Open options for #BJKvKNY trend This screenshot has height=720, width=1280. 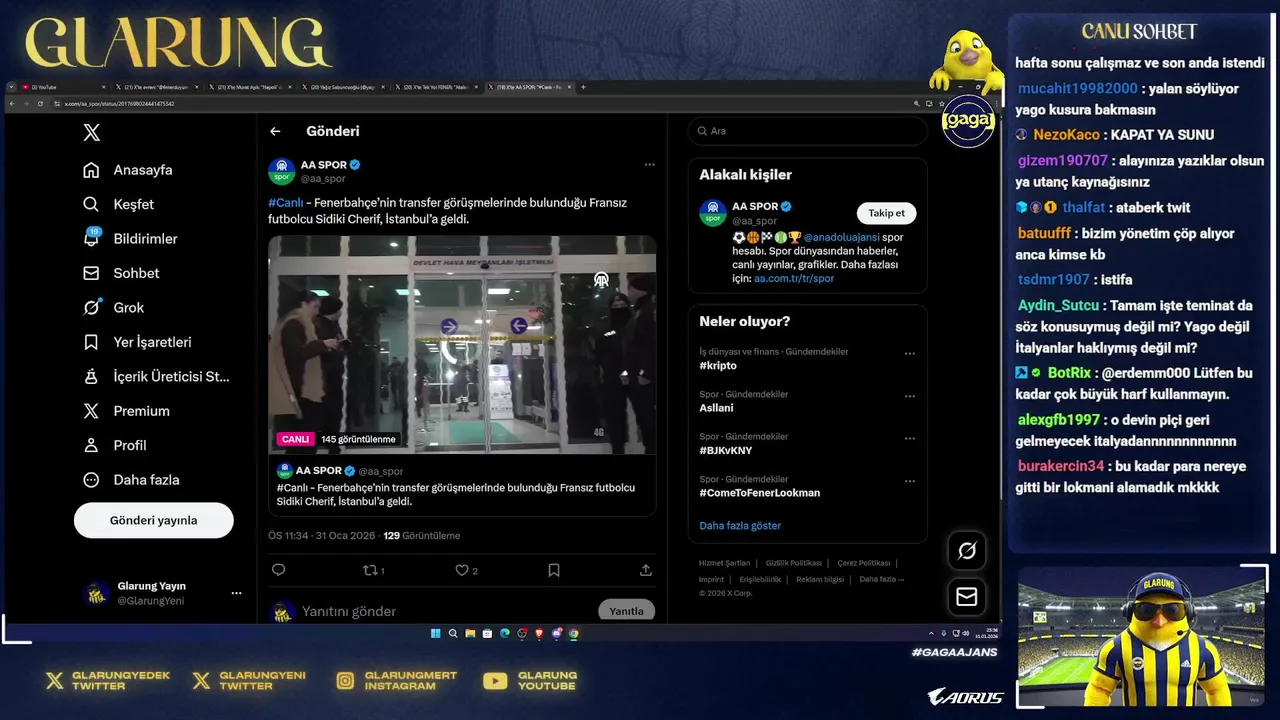pos(910,438)
